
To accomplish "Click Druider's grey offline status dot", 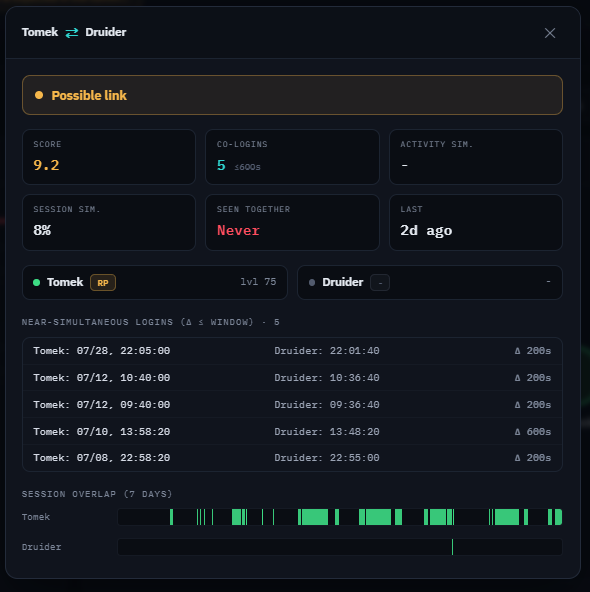I will click(312, 282).
